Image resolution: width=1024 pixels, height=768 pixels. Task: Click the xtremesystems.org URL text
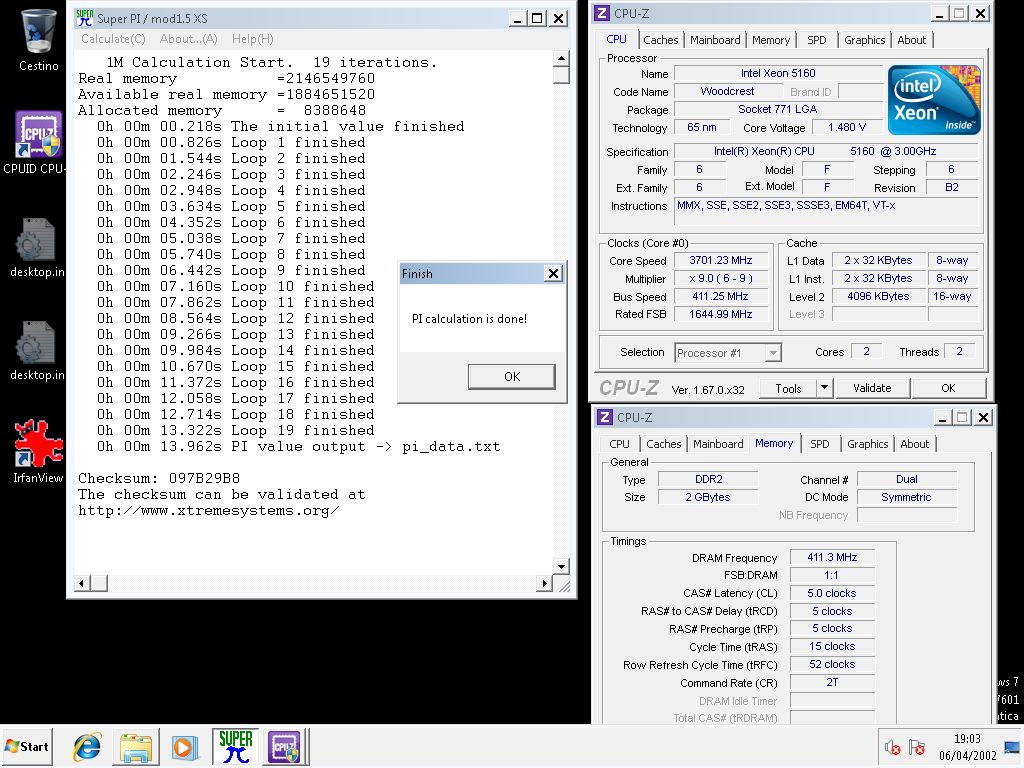[x=208, y=511]
